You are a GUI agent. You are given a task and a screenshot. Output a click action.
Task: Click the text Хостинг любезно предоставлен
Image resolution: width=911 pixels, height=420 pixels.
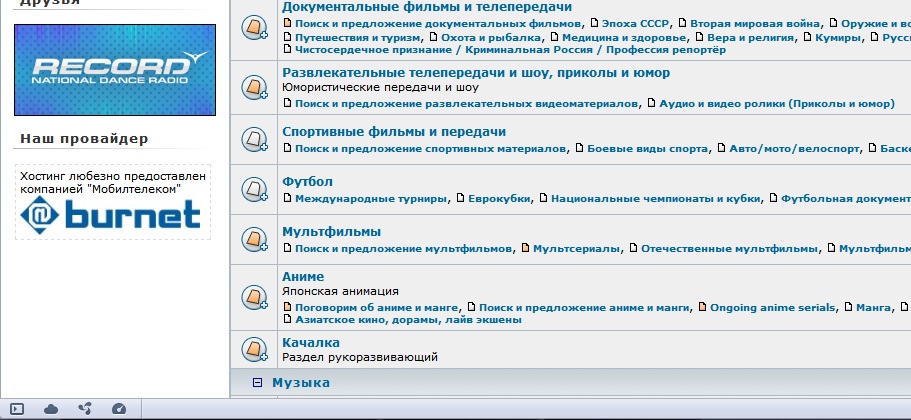[113, 176]
